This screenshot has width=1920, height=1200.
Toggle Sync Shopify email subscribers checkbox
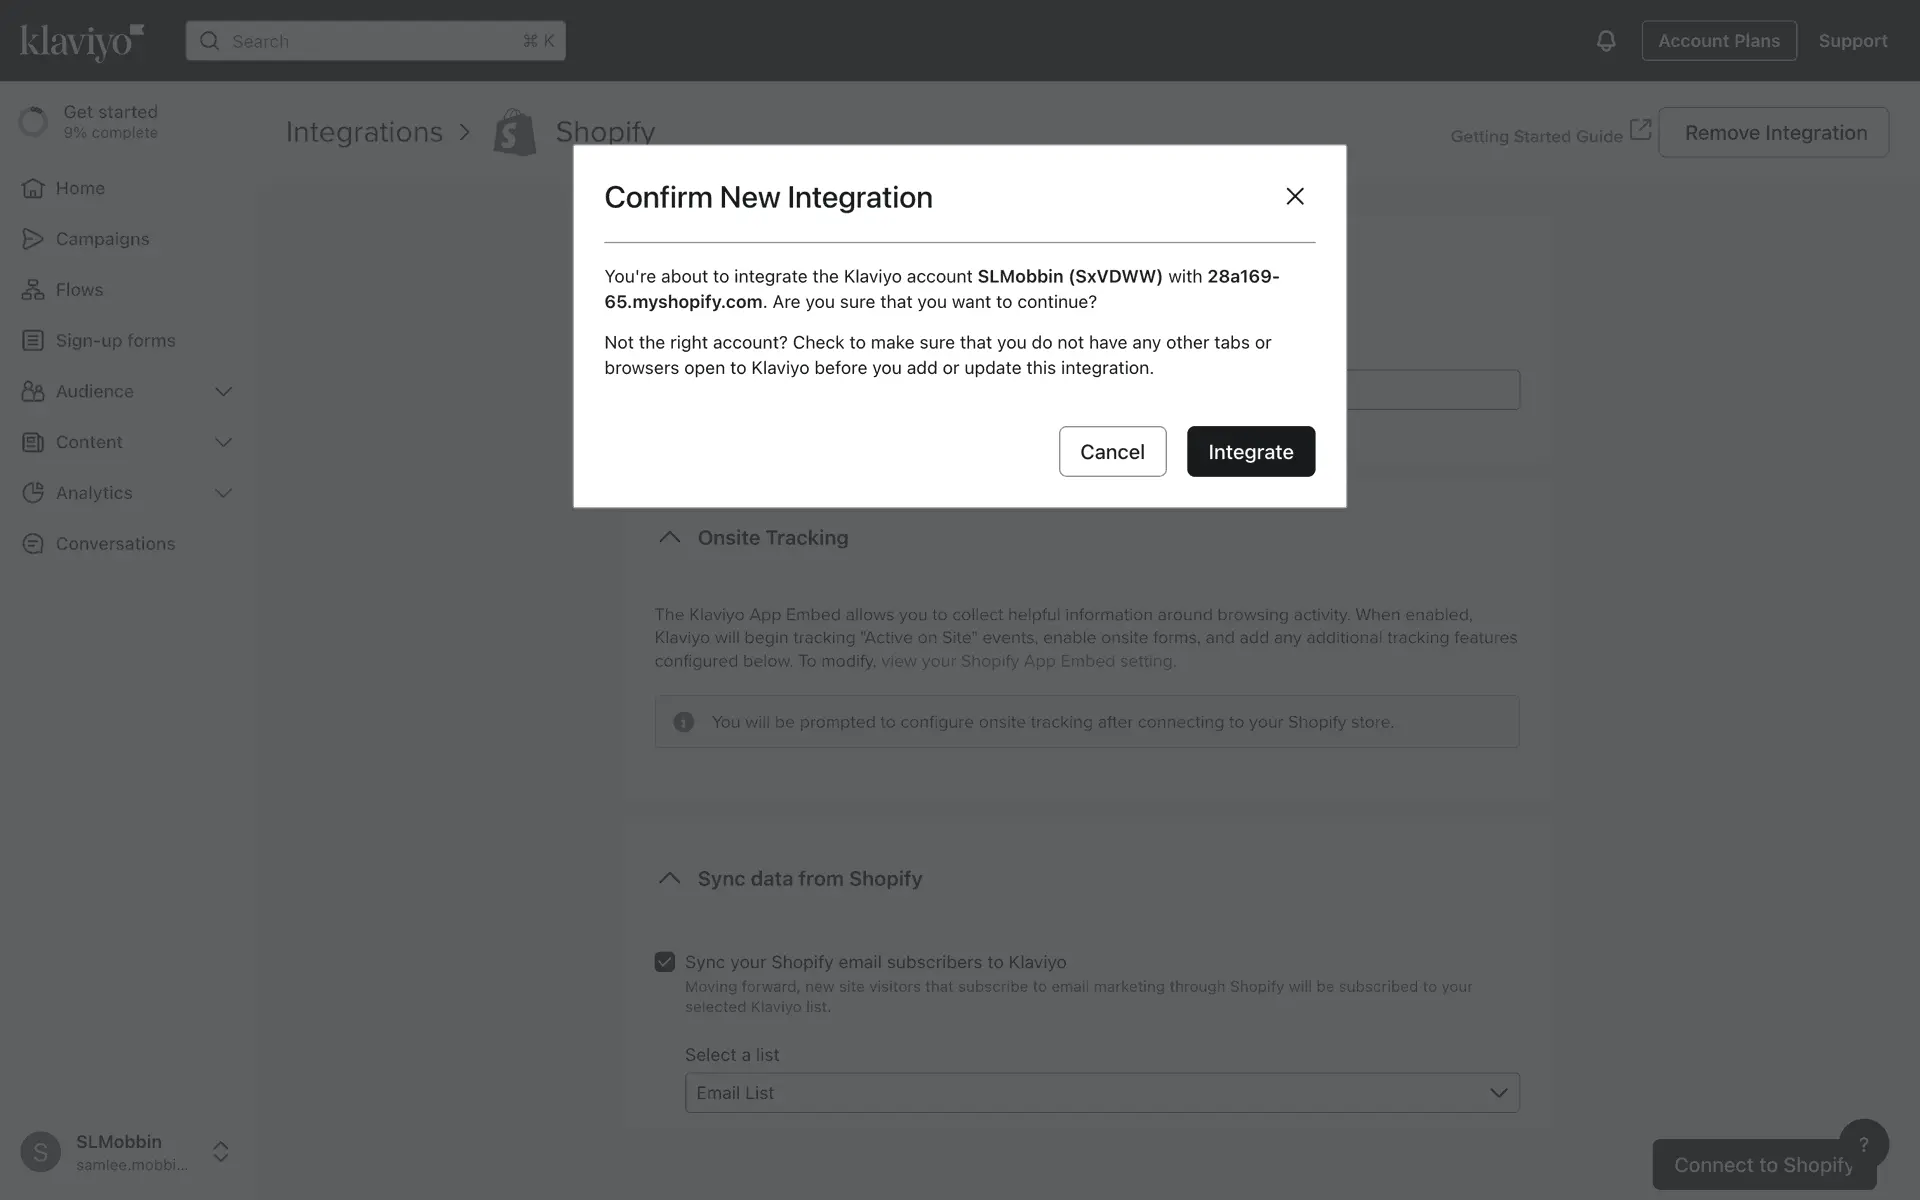[x=665, y=962]
